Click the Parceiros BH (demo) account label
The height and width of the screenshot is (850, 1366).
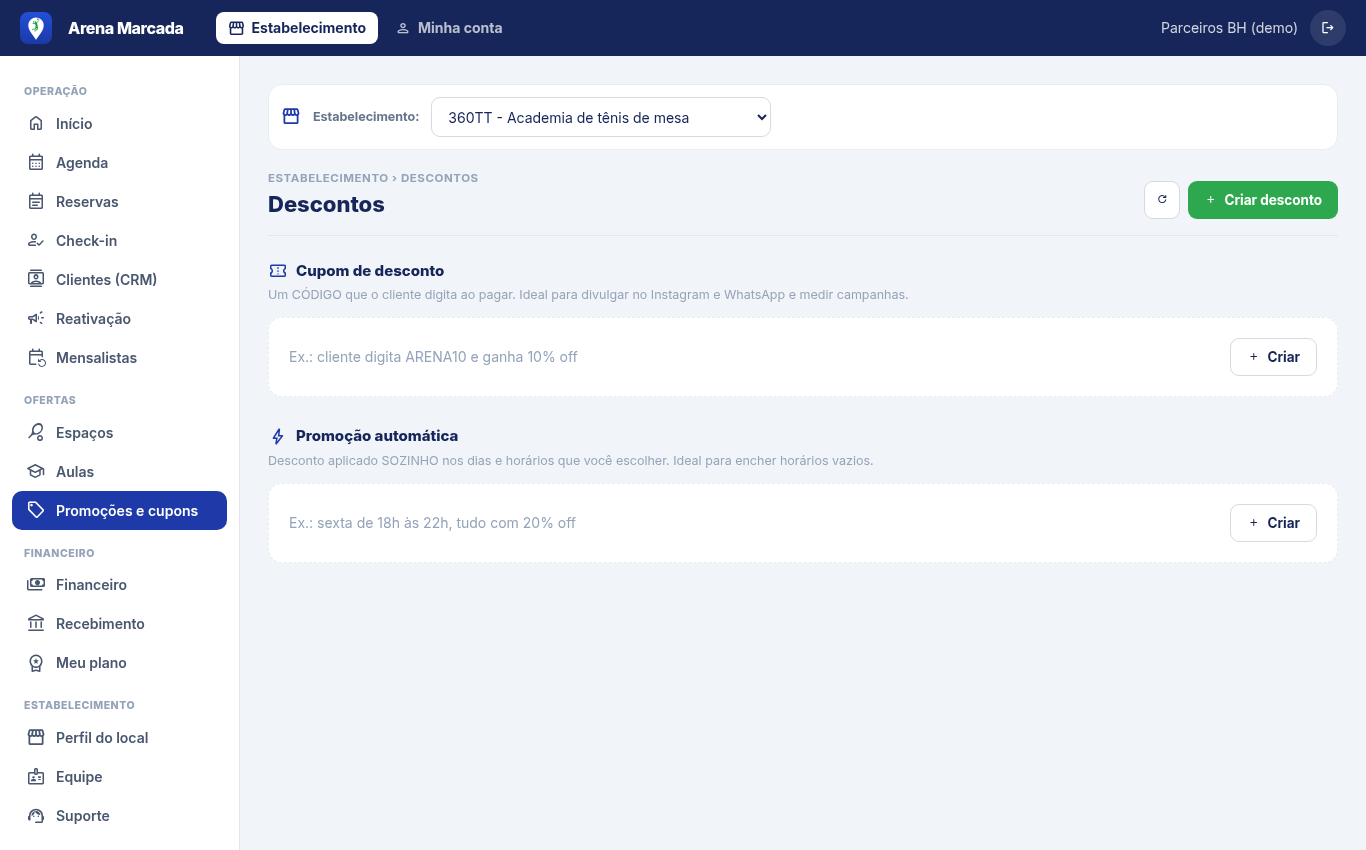click(1229, 28)
